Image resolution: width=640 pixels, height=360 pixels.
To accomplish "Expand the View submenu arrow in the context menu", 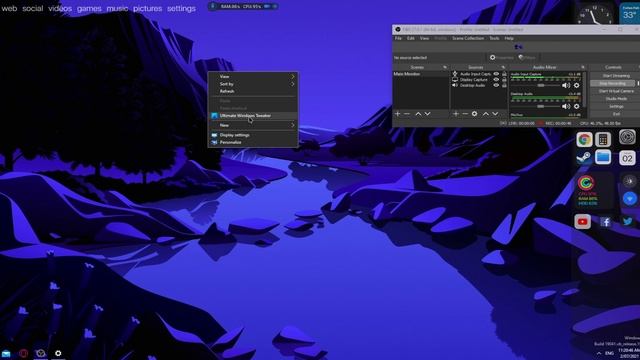I will pyautogui.click(x=293, y=76).
